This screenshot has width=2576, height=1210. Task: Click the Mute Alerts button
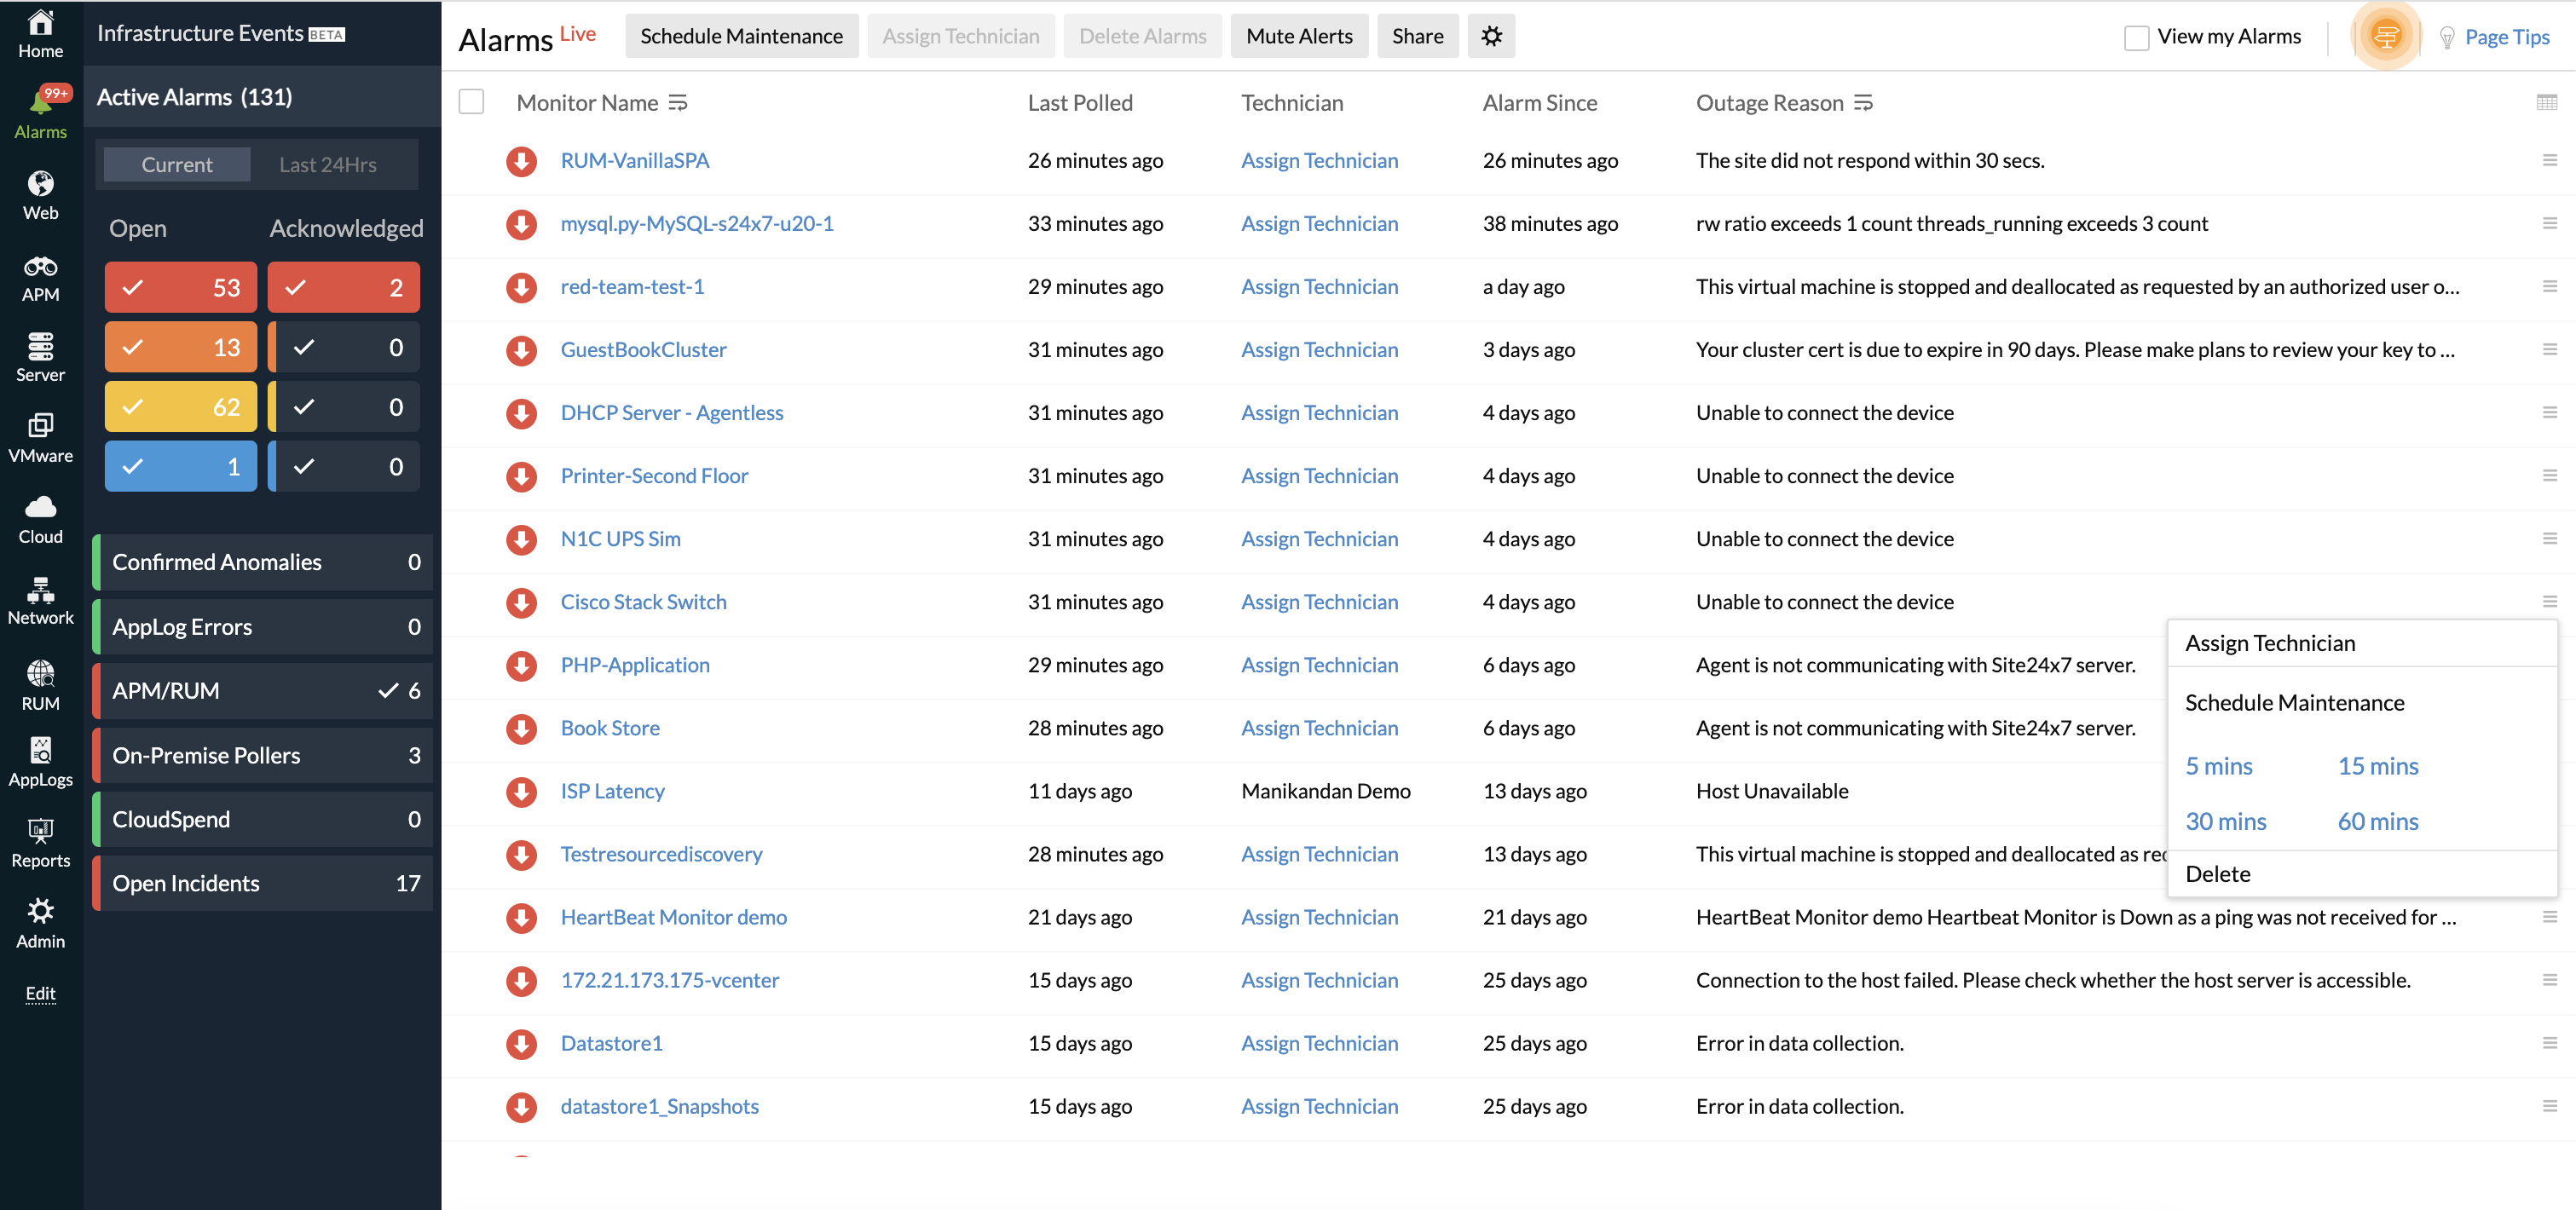[1298, 36]
